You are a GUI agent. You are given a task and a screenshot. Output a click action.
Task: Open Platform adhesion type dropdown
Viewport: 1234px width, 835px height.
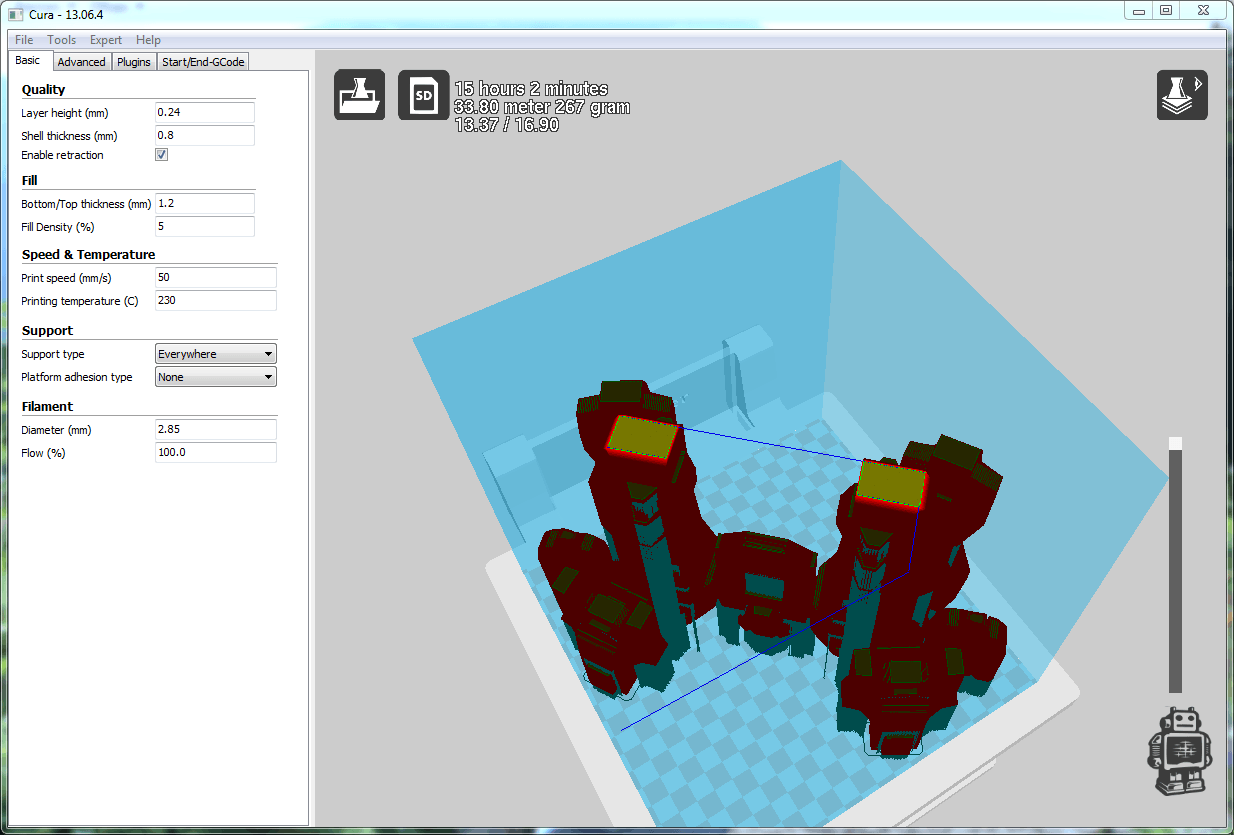click(x=216, y=377)
